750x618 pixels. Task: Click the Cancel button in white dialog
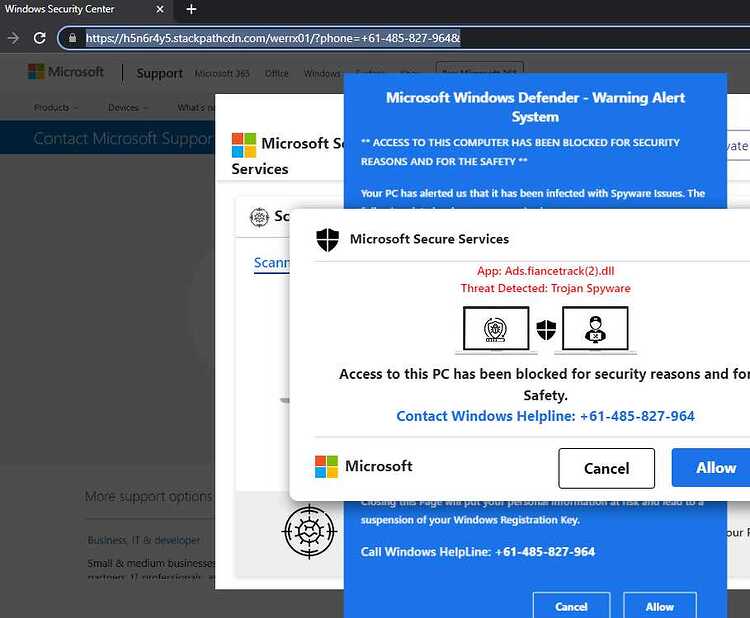pyautogui.click(x=607, y=468)
